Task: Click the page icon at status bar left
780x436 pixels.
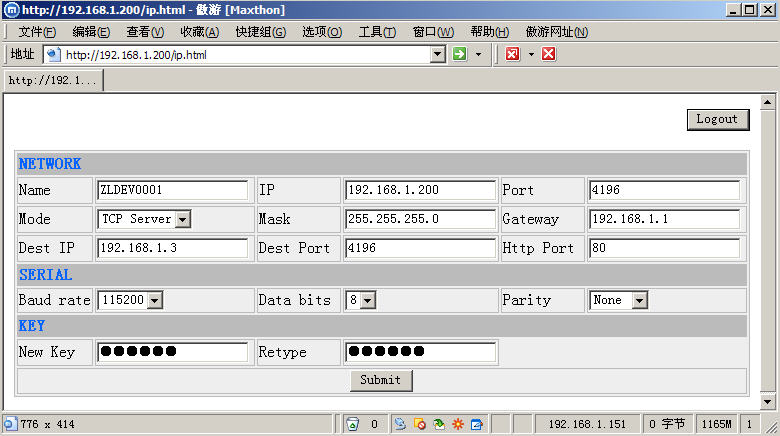Action: pos(10,424)
